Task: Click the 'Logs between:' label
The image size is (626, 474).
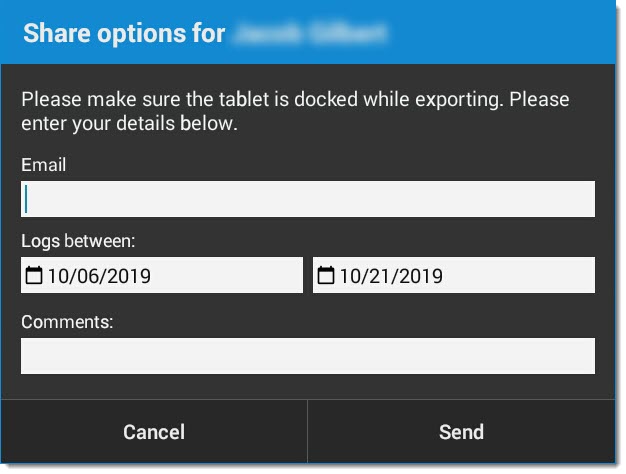Action: tap(78, 241)
